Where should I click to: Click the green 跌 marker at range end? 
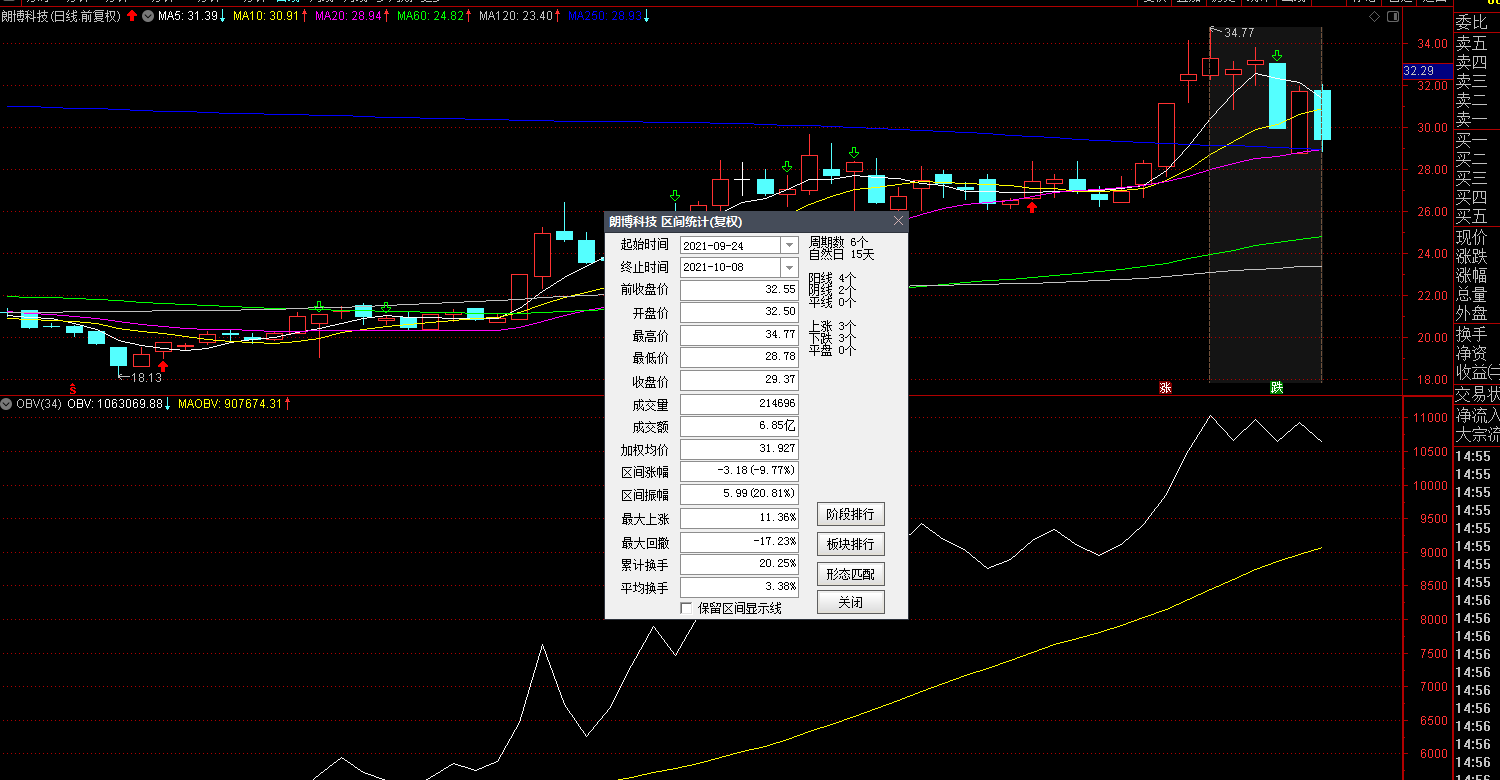click(1276, 387)
